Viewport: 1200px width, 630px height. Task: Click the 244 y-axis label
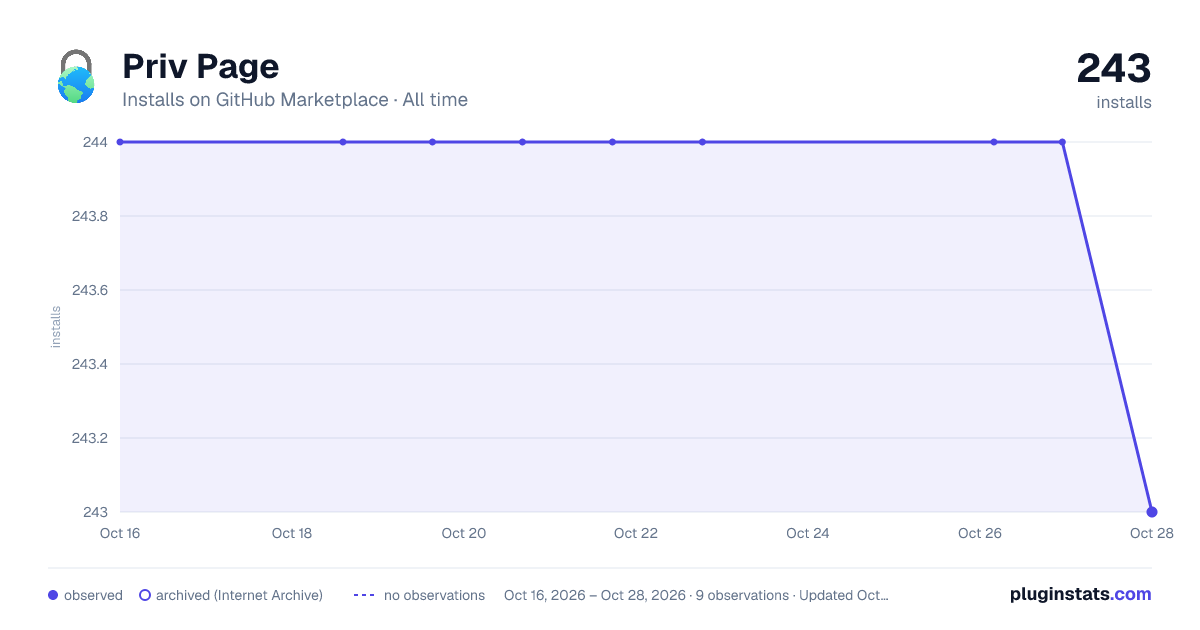[96, 142]
